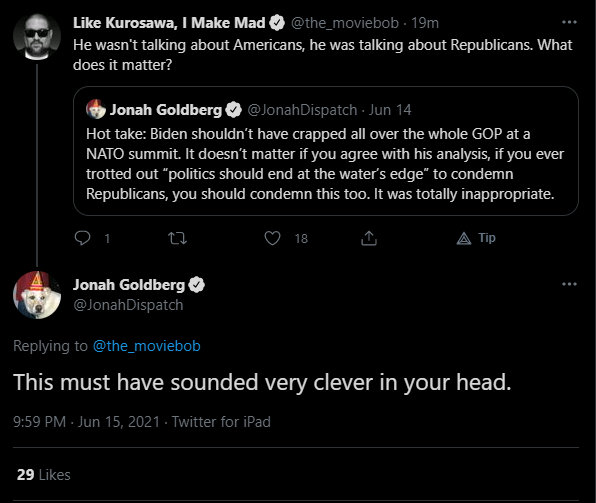Click the 19m timestamp on MovieBob's tweet
The image size is (596, 503).
(425, 23)
